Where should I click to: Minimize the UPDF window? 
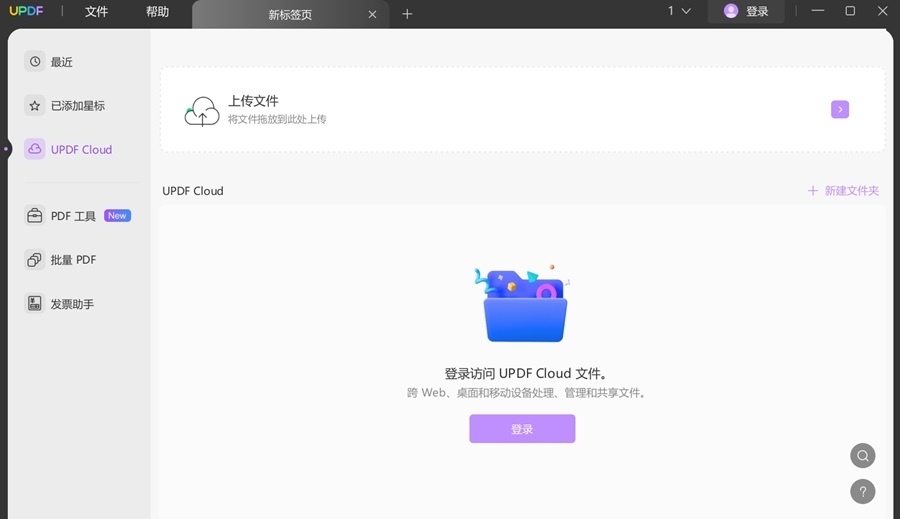point(818,11)
